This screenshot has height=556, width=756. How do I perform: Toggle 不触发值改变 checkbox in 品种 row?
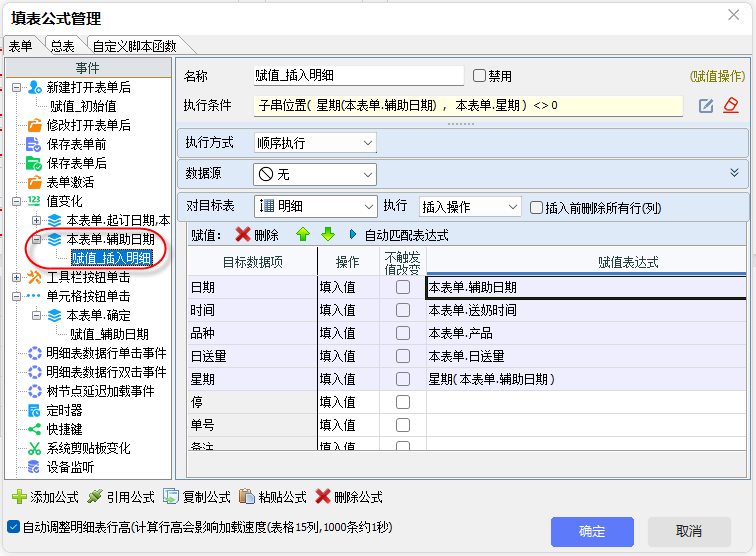(x=403, y=333)
